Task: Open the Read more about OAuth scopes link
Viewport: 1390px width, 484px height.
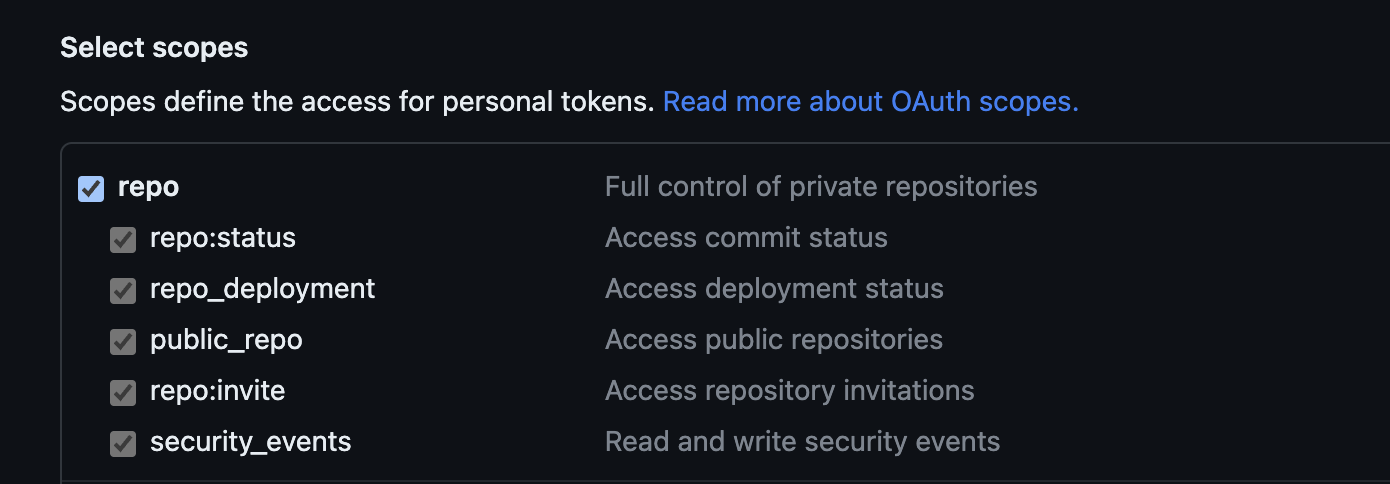Action: pos(870,102)
